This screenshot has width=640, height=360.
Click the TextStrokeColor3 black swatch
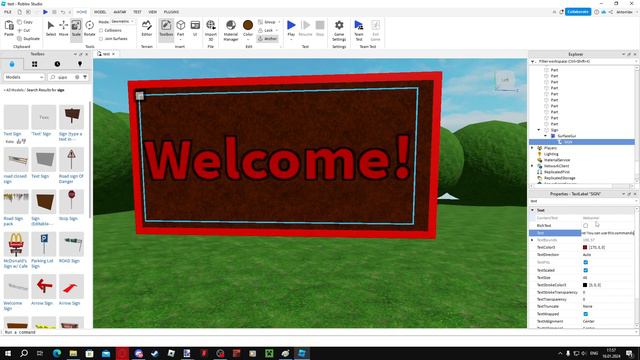(585, 285)
